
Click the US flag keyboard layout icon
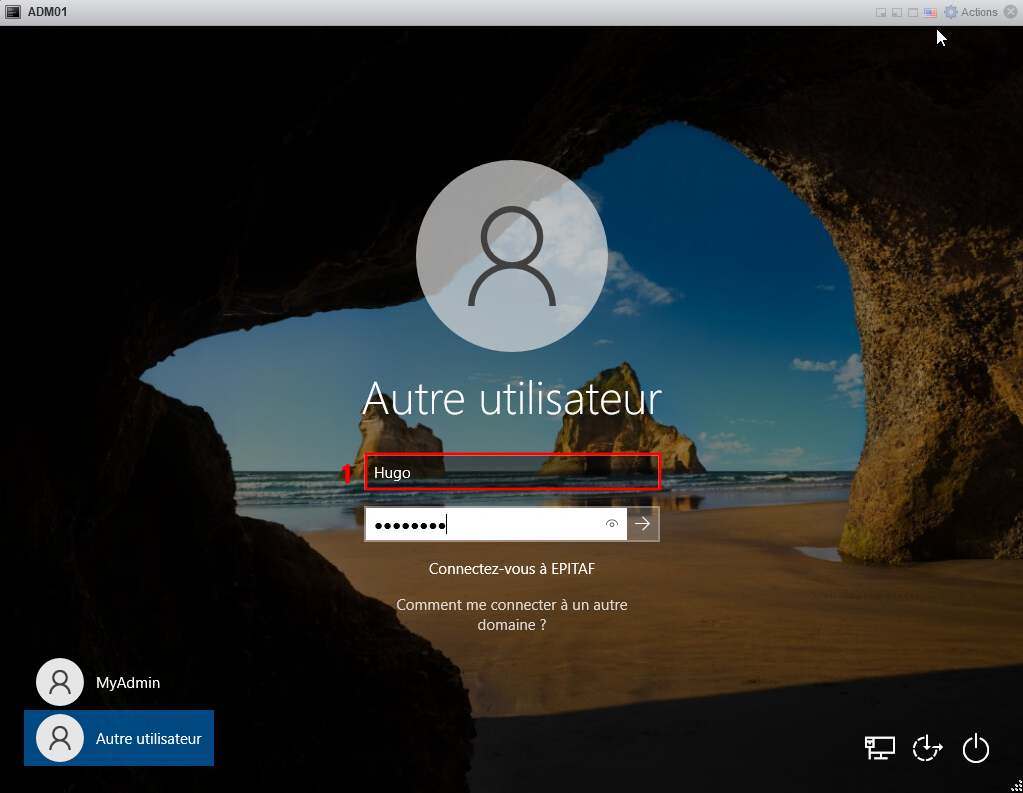930,13
